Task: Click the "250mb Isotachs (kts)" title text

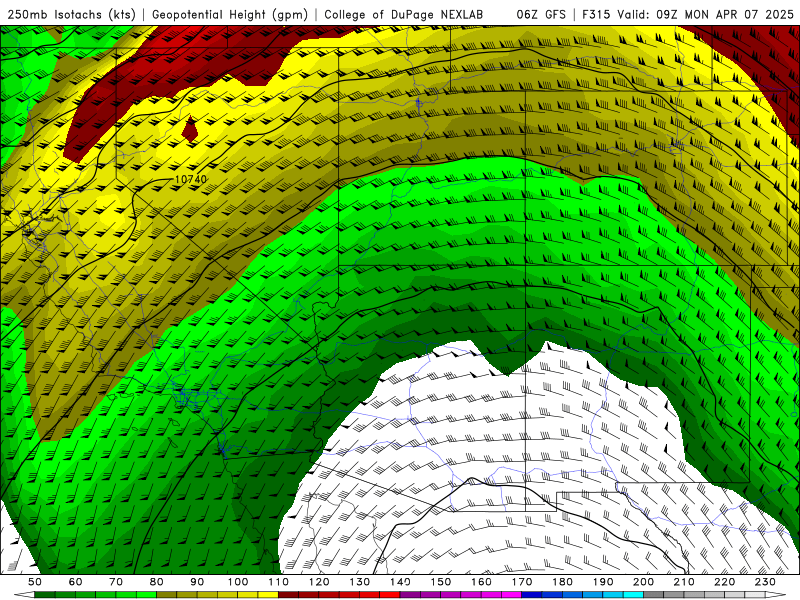Action: (72, 15)
